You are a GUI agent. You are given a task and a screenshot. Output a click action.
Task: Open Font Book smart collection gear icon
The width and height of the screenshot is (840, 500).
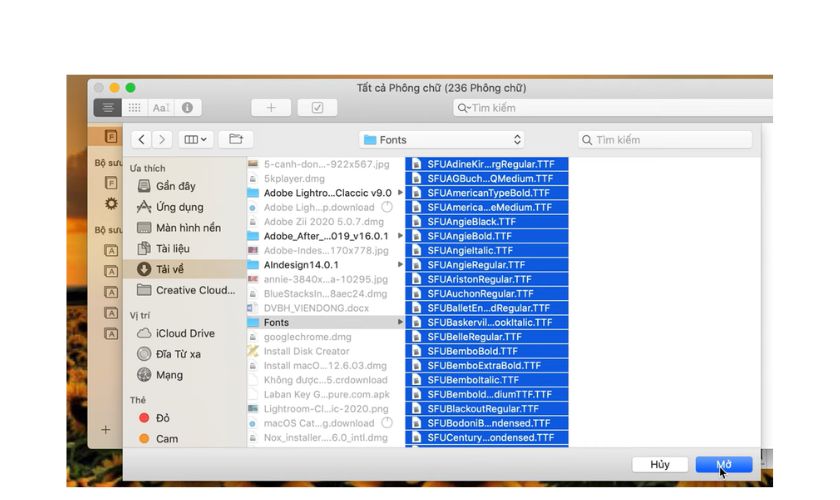pos(111,204)
